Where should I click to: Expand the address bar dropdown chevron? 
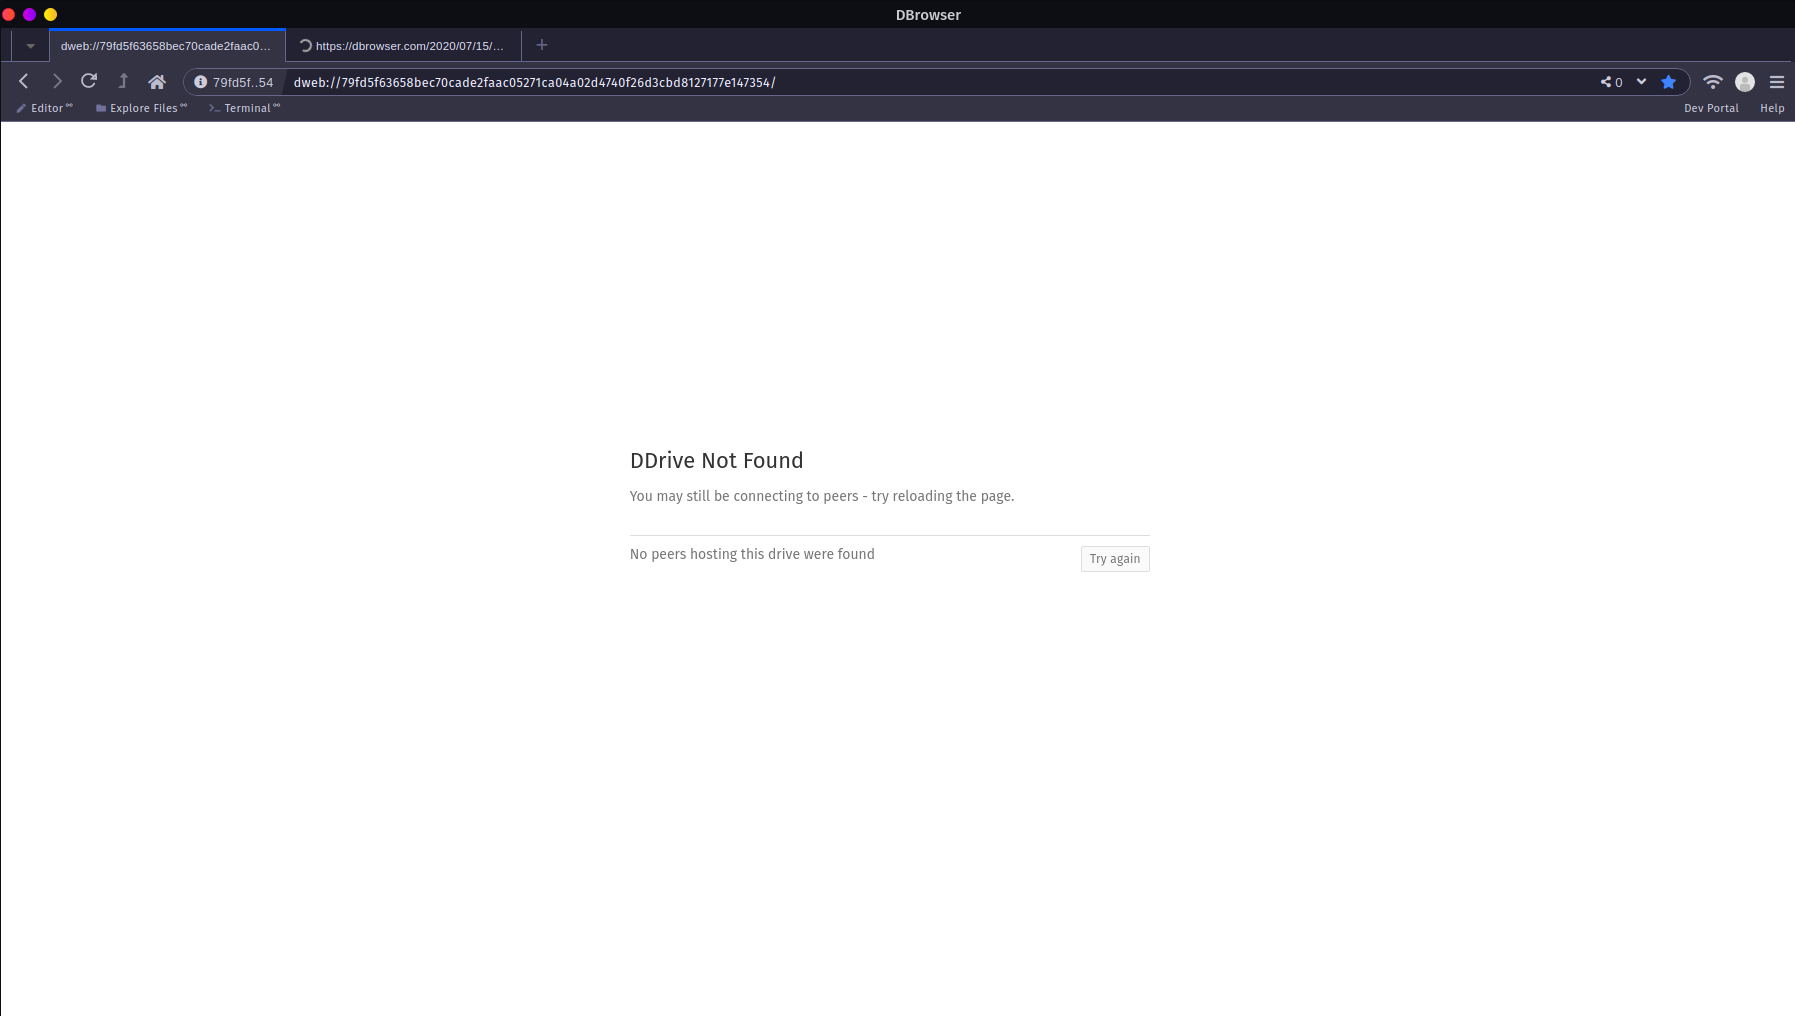pyautogui.click(x=1641, y=82)
